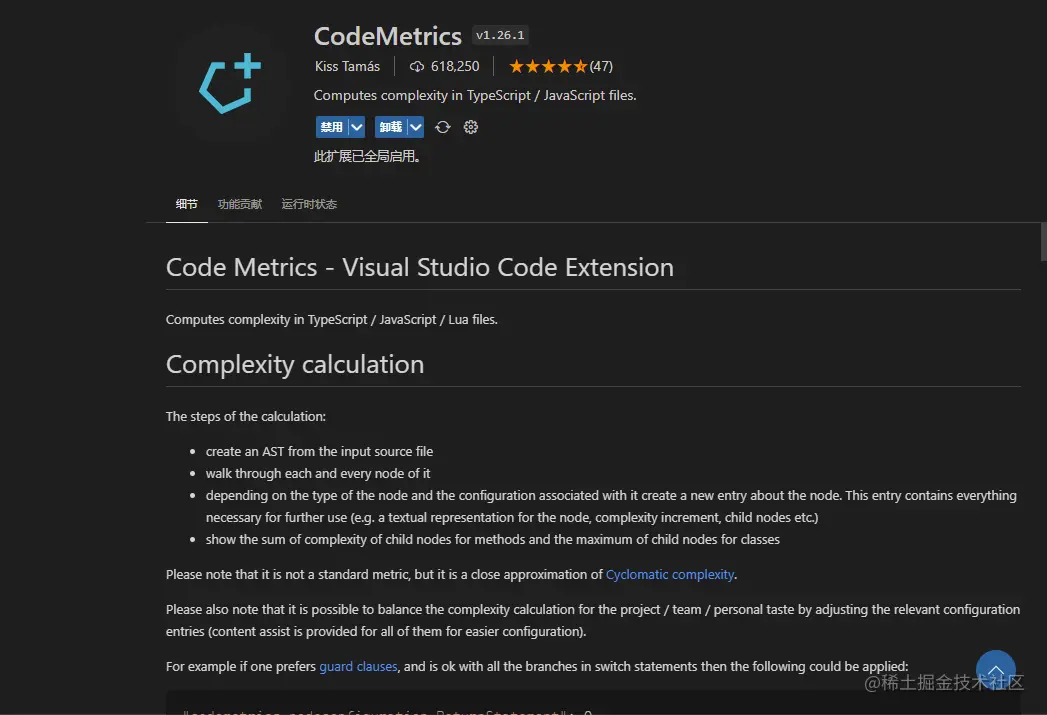1047x715 pixels.
Task: Click the 禁用 (disable) button
Action: [332, 127]
